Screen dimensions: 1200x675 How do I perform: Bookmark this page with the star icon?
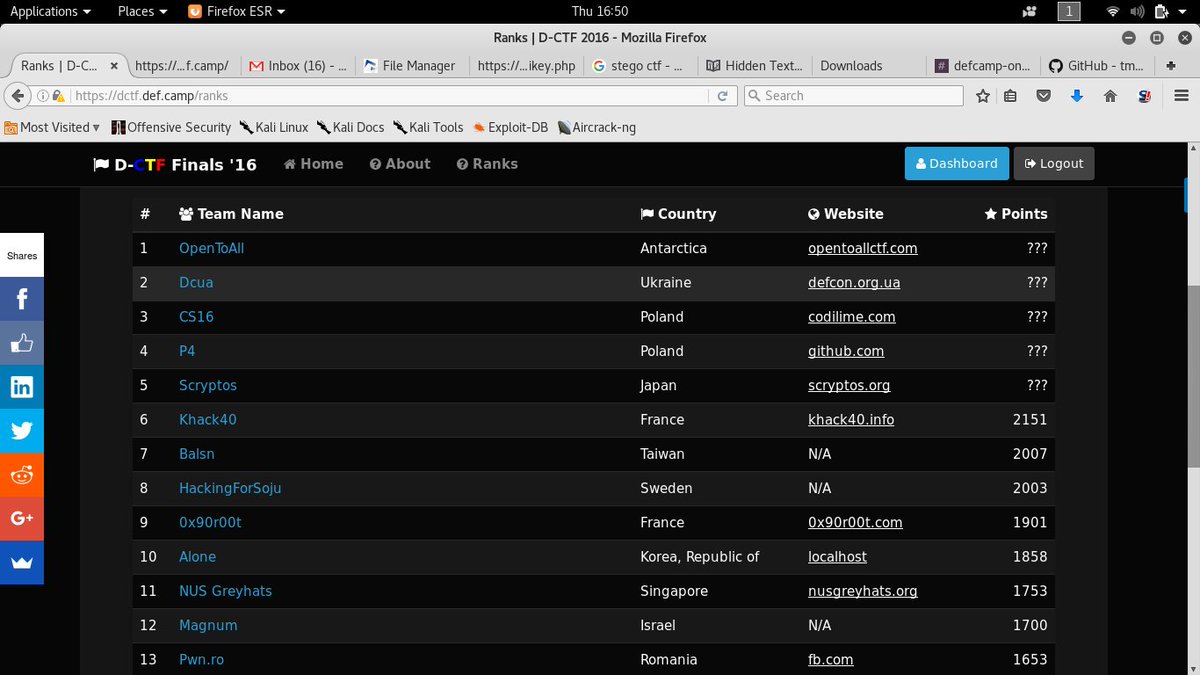point(983,96)
